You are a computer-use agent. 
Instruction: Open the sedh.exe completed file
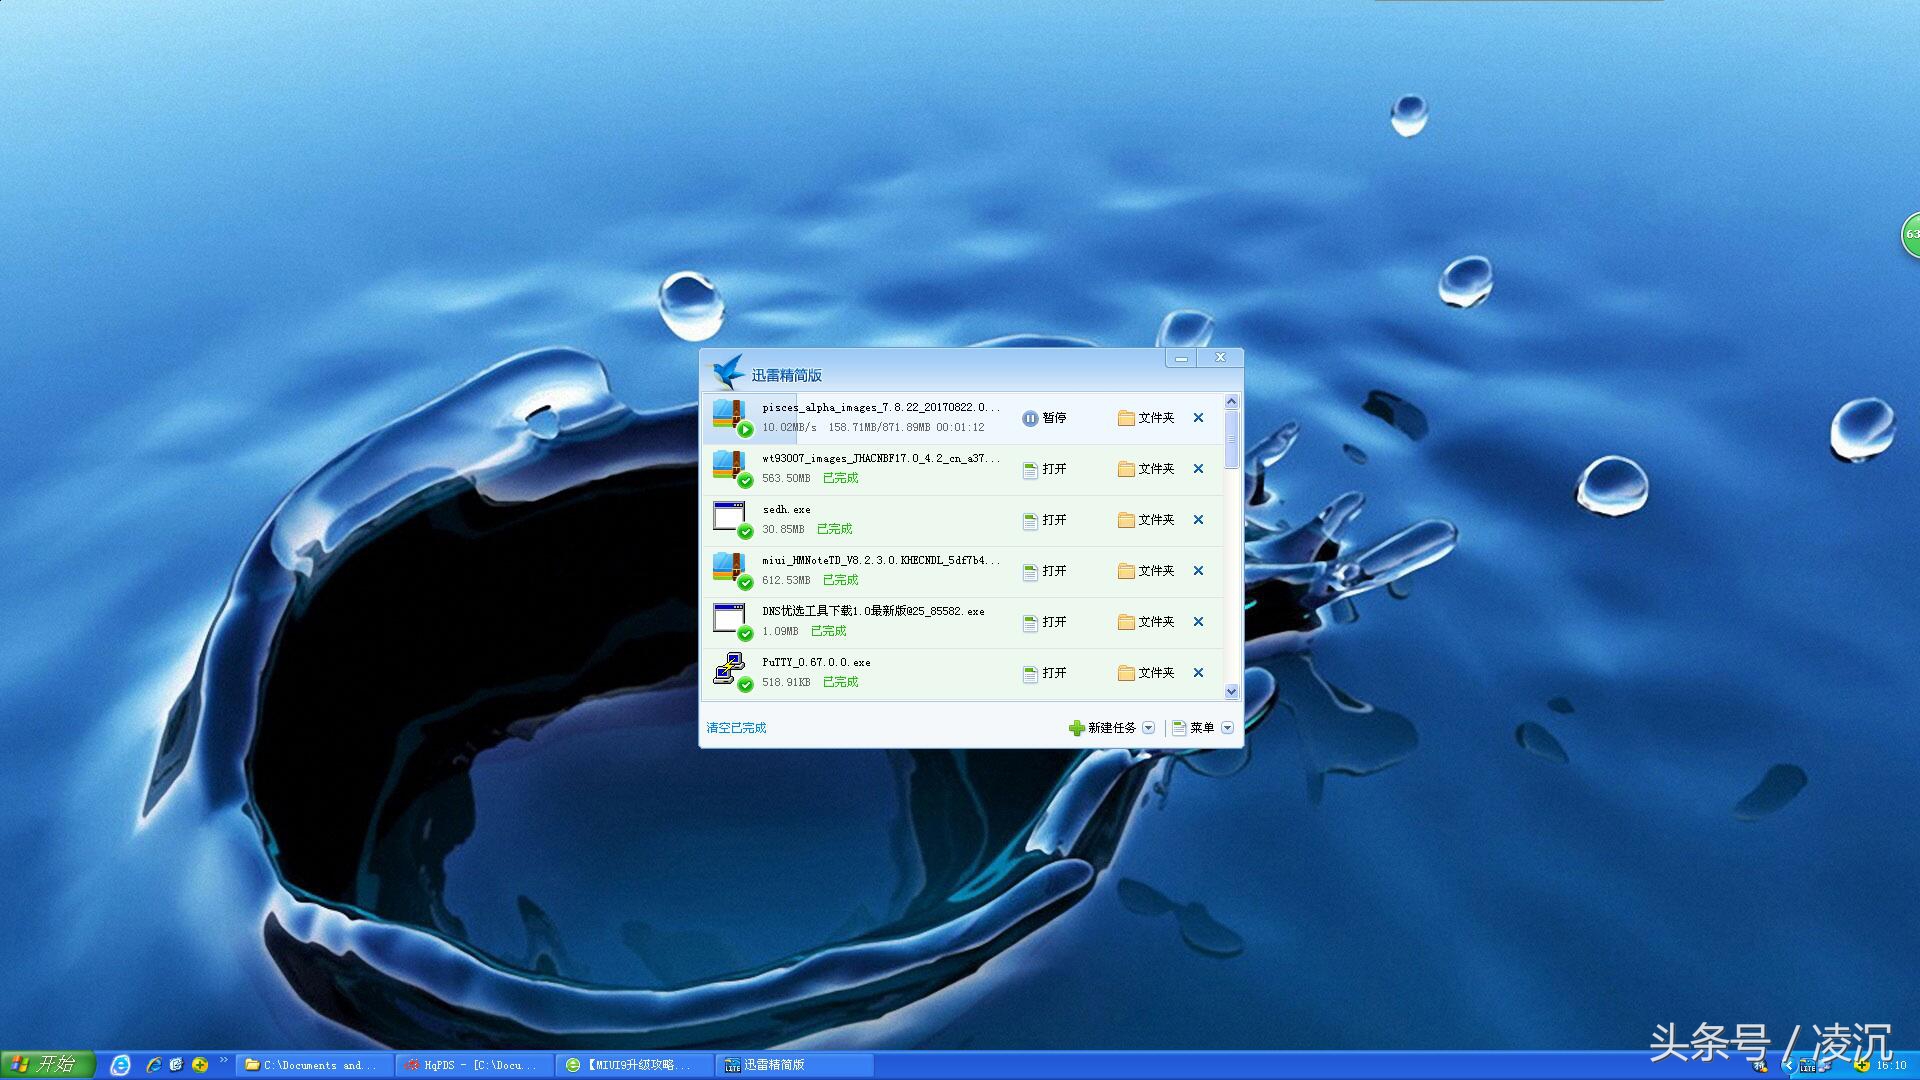pos(1044,520)
